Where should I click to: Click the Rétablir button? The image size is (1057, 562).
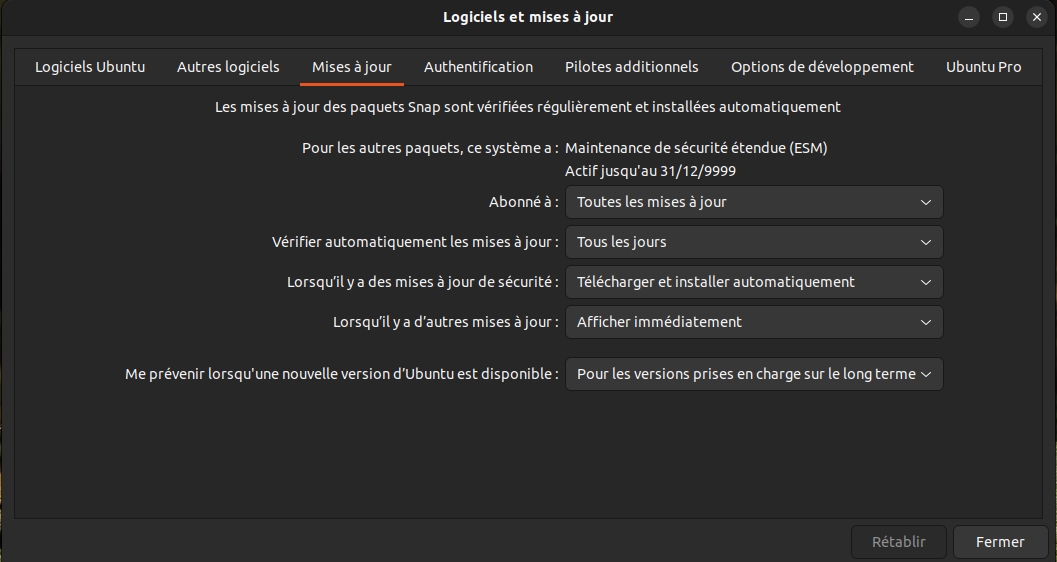click(x=899, y=542)
